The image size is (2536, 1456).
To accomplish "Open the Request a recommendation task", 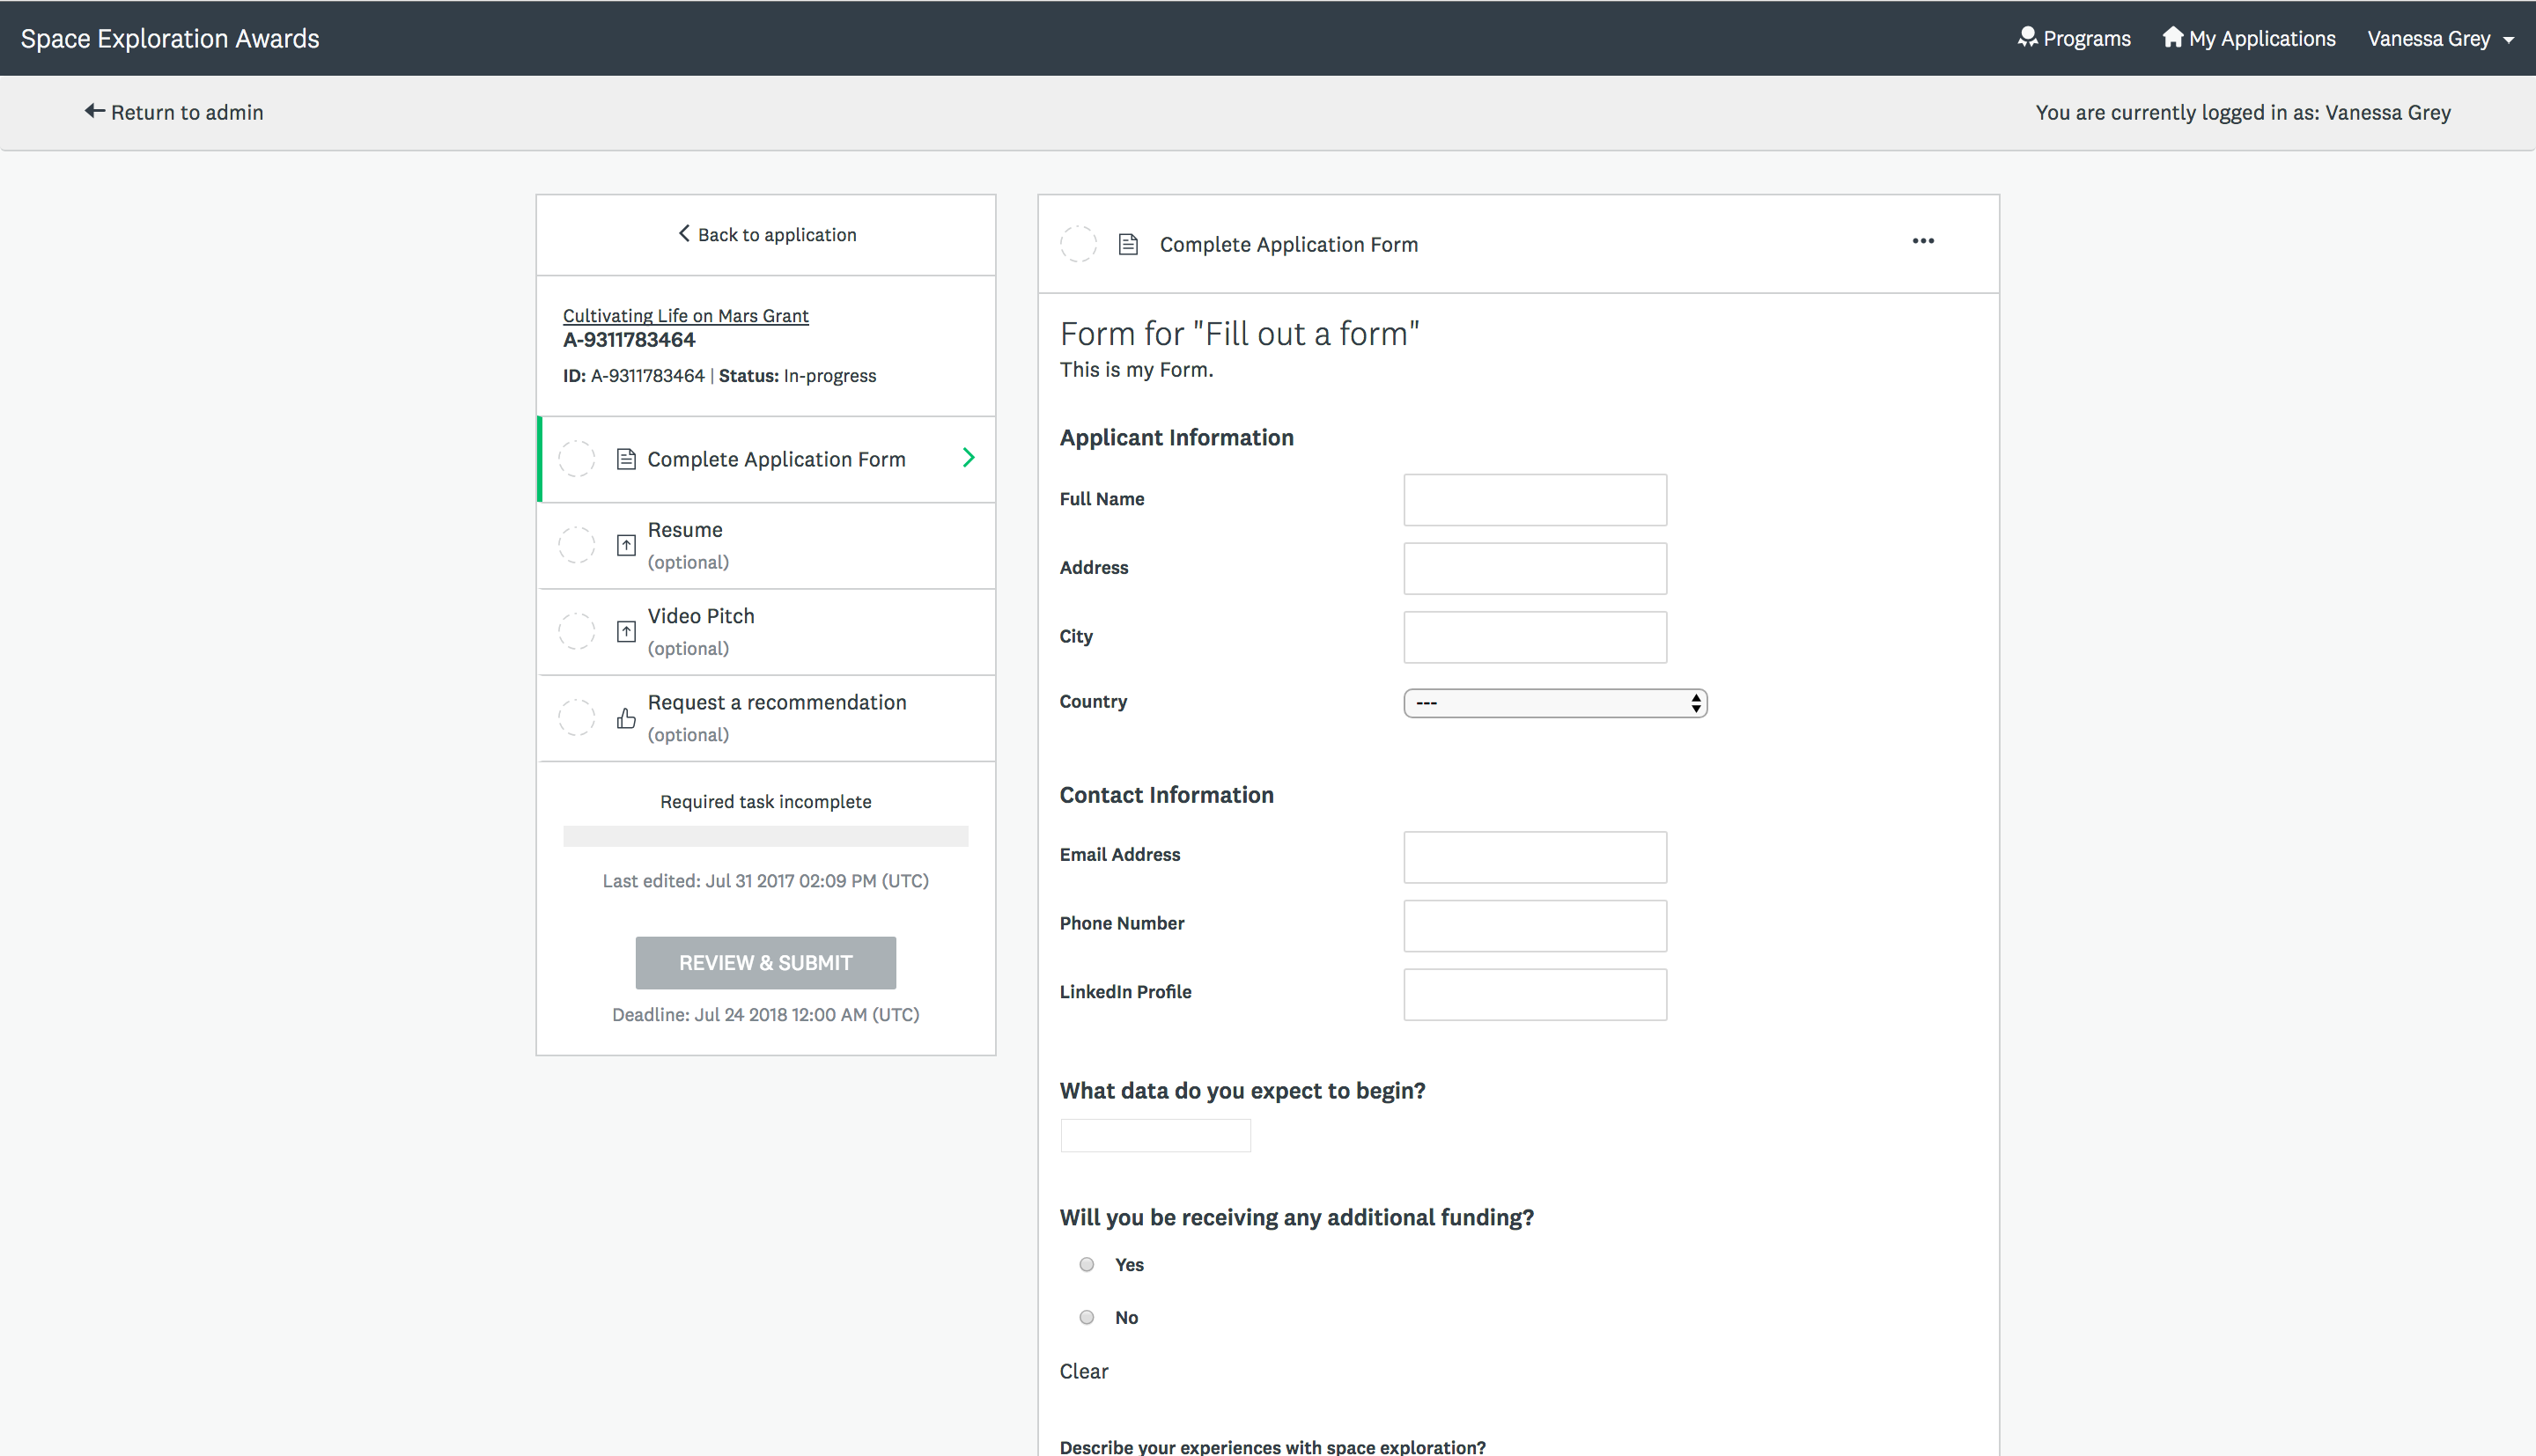I will (x=776, y=703).
